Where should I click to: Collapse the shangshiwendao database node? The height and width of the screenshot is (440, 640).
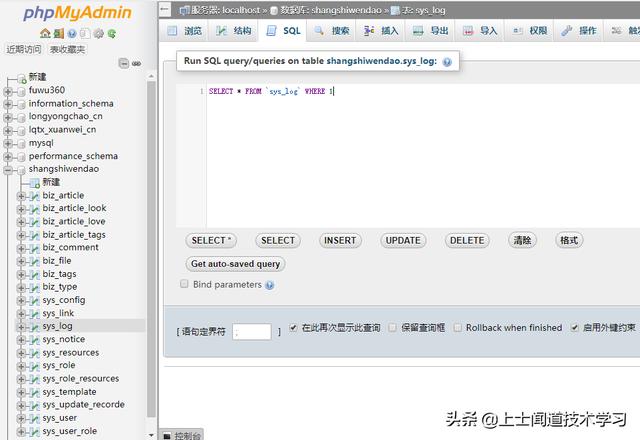pos(8,170)
